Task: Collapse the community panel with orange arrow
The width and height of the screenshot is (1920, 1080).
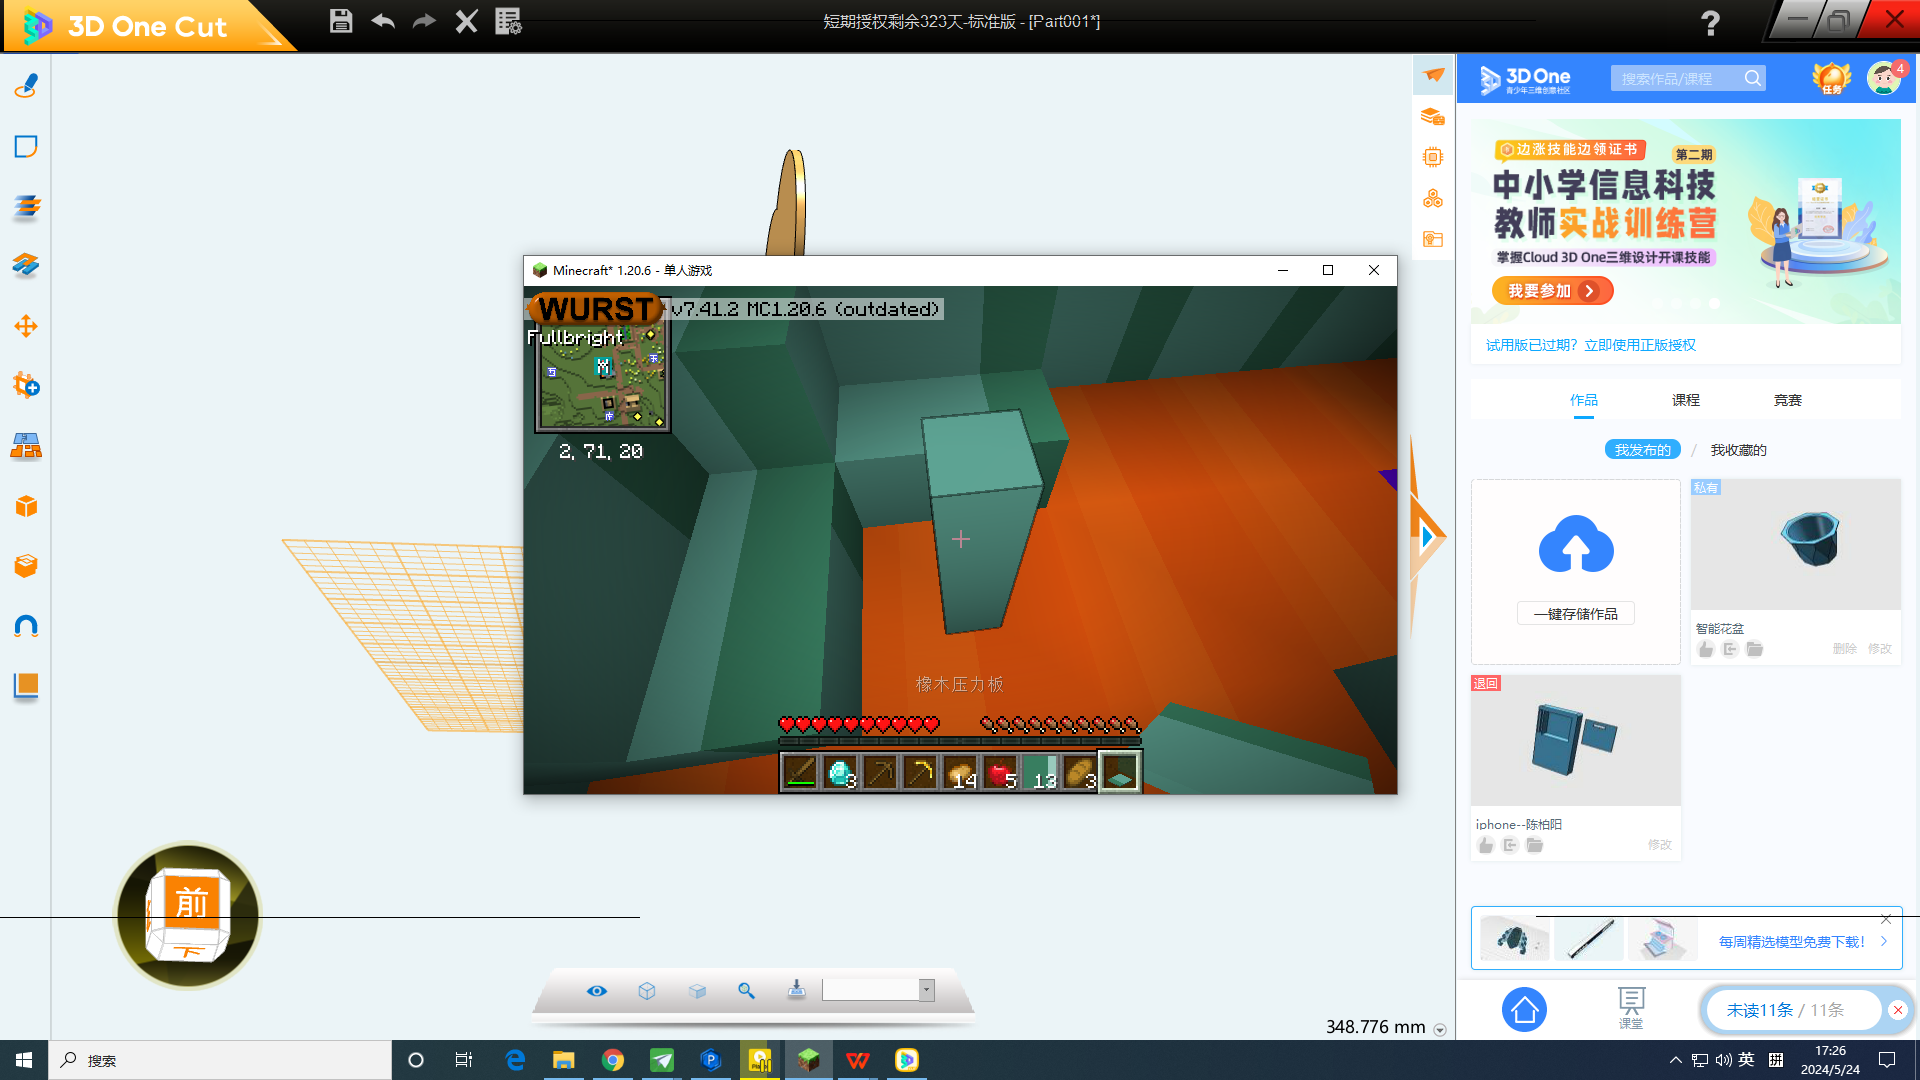Action: 1427,537
